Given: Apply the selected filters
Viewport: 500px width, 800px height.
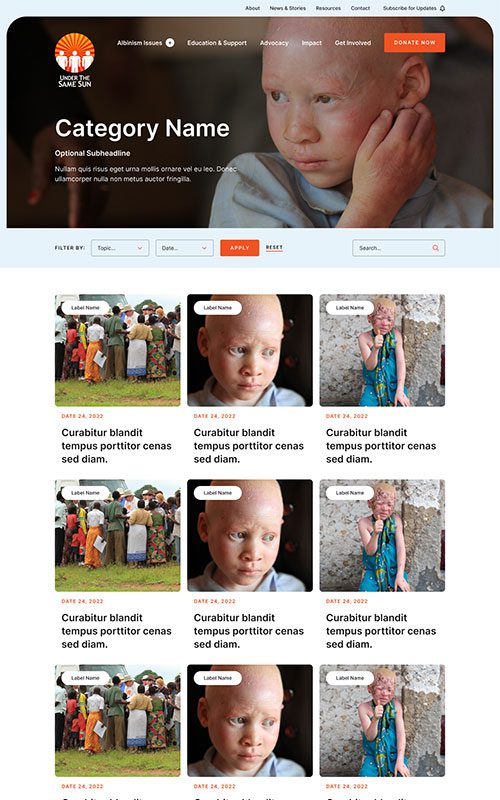Looking at the screenshot, I should pyautogui.click(x=239, y=248).
